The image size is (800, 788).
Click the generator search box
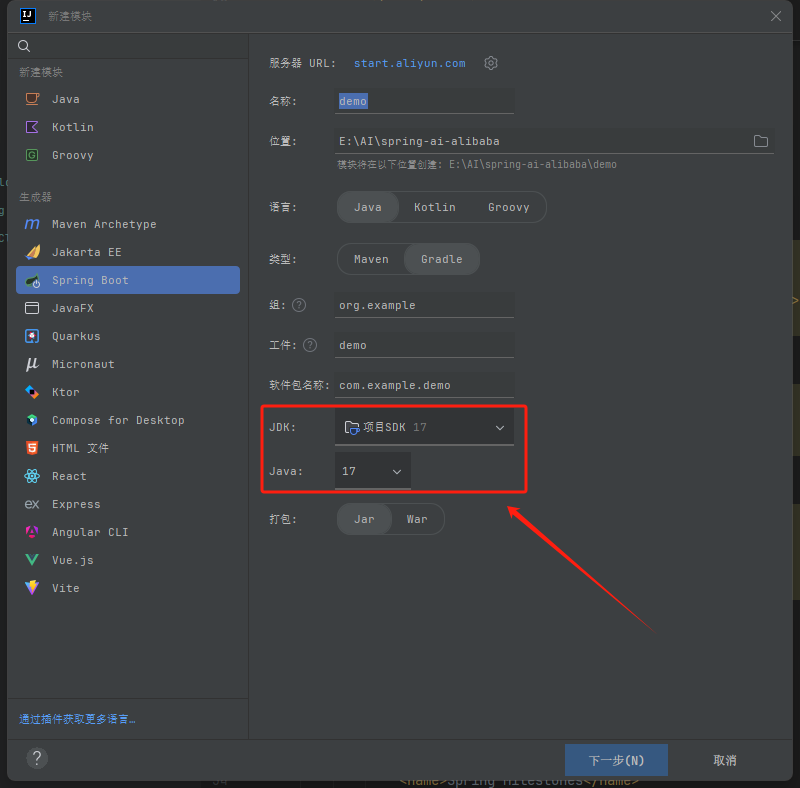[128, 46]
